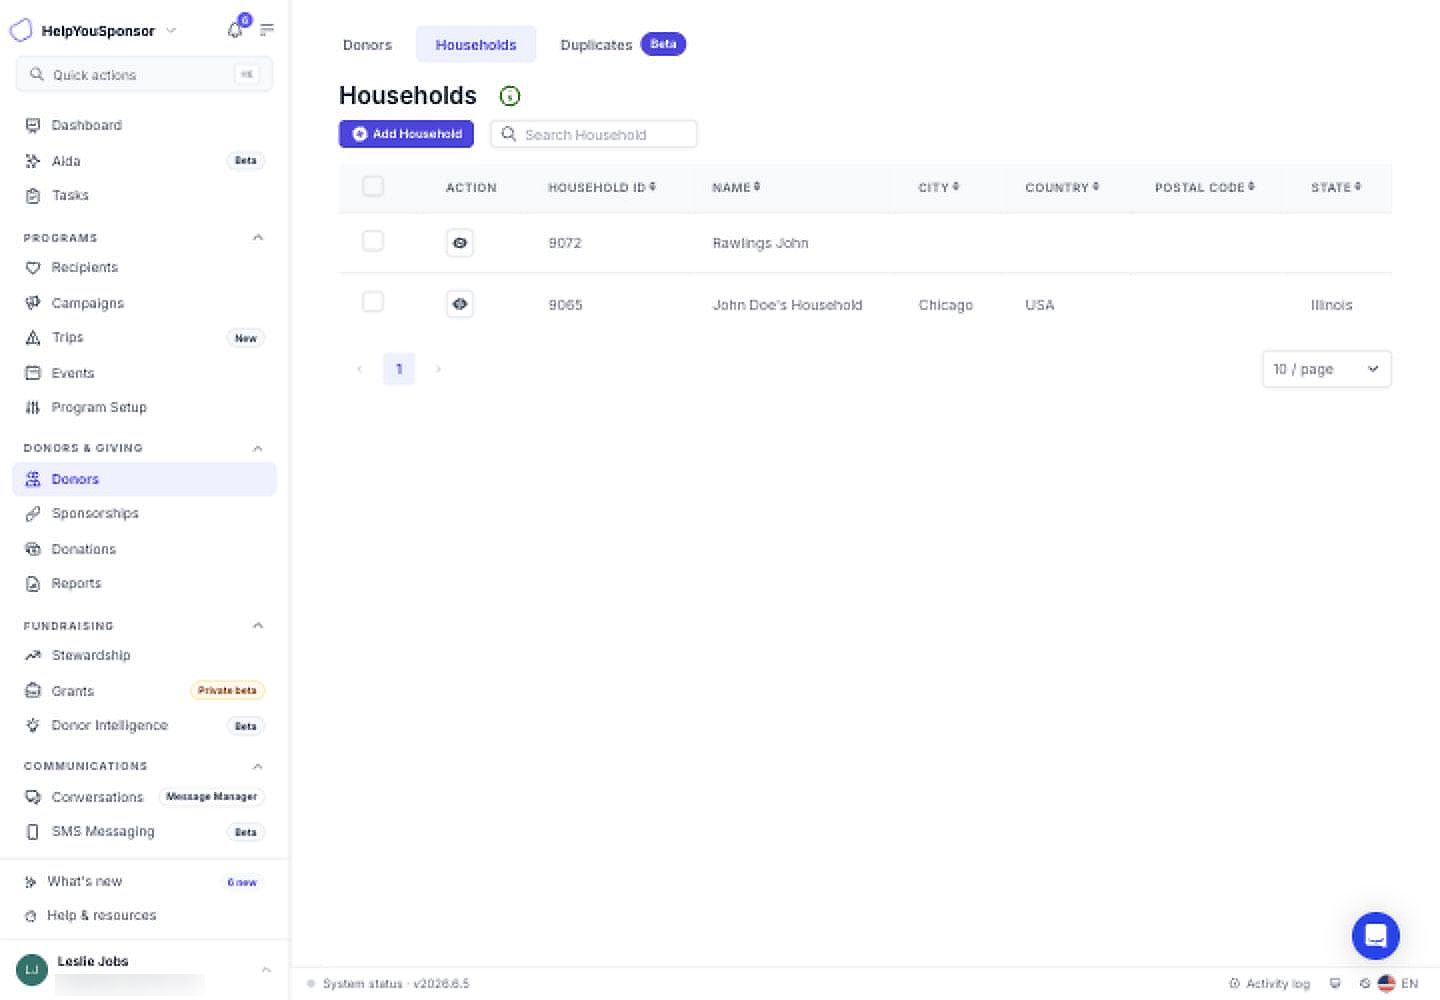Switch to the Donors tab
1440x1000 pixels.
[x=367, y=45]
